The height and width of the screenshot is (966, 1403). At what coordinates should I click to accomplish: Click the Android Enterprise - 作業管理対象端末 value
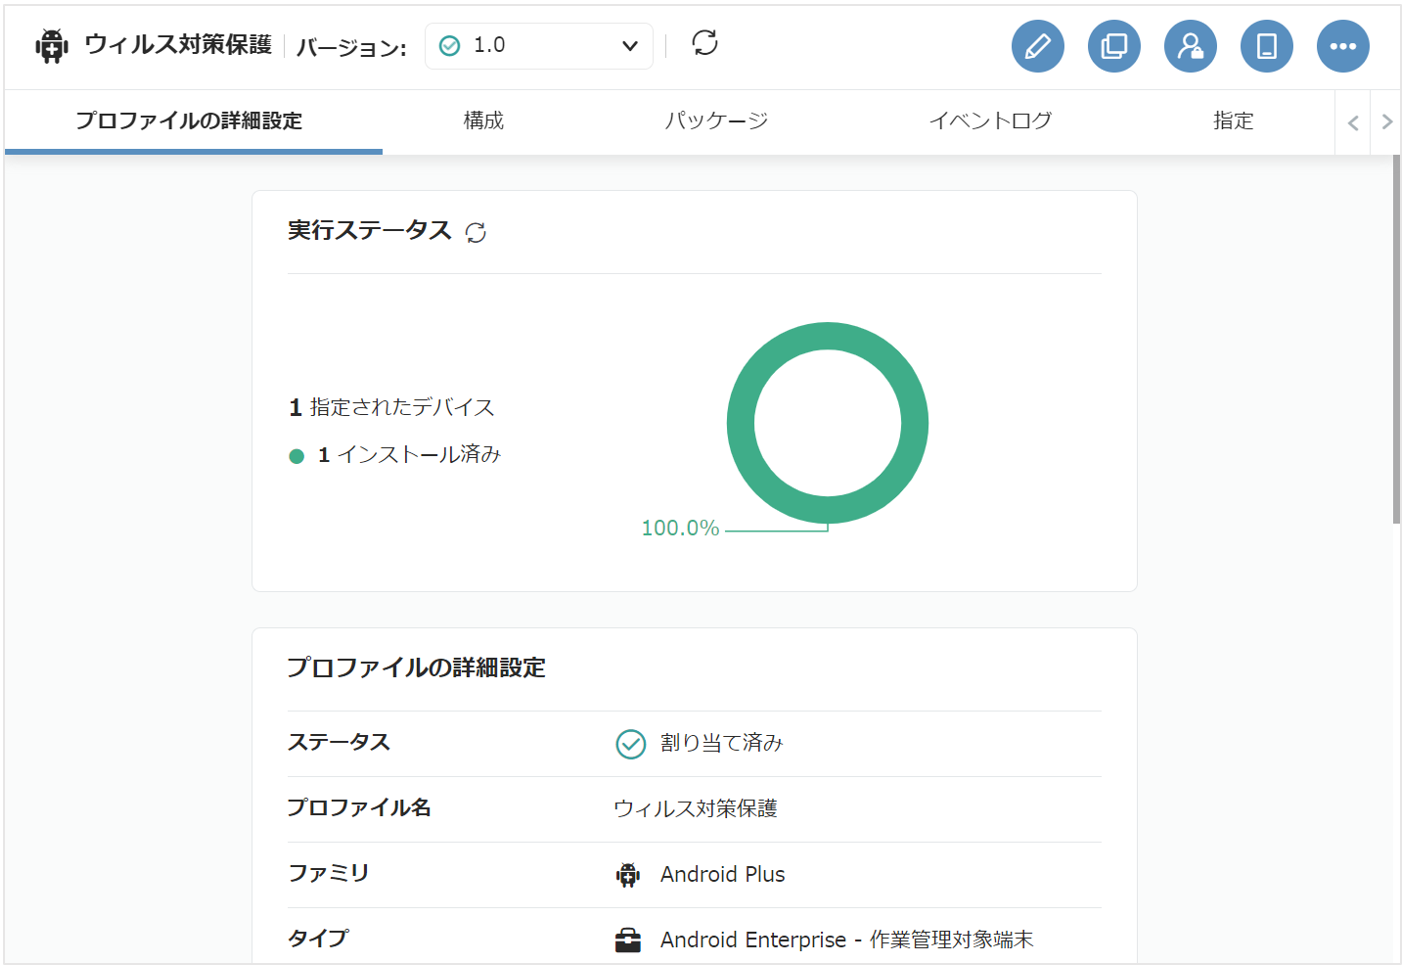coord(847,940)
